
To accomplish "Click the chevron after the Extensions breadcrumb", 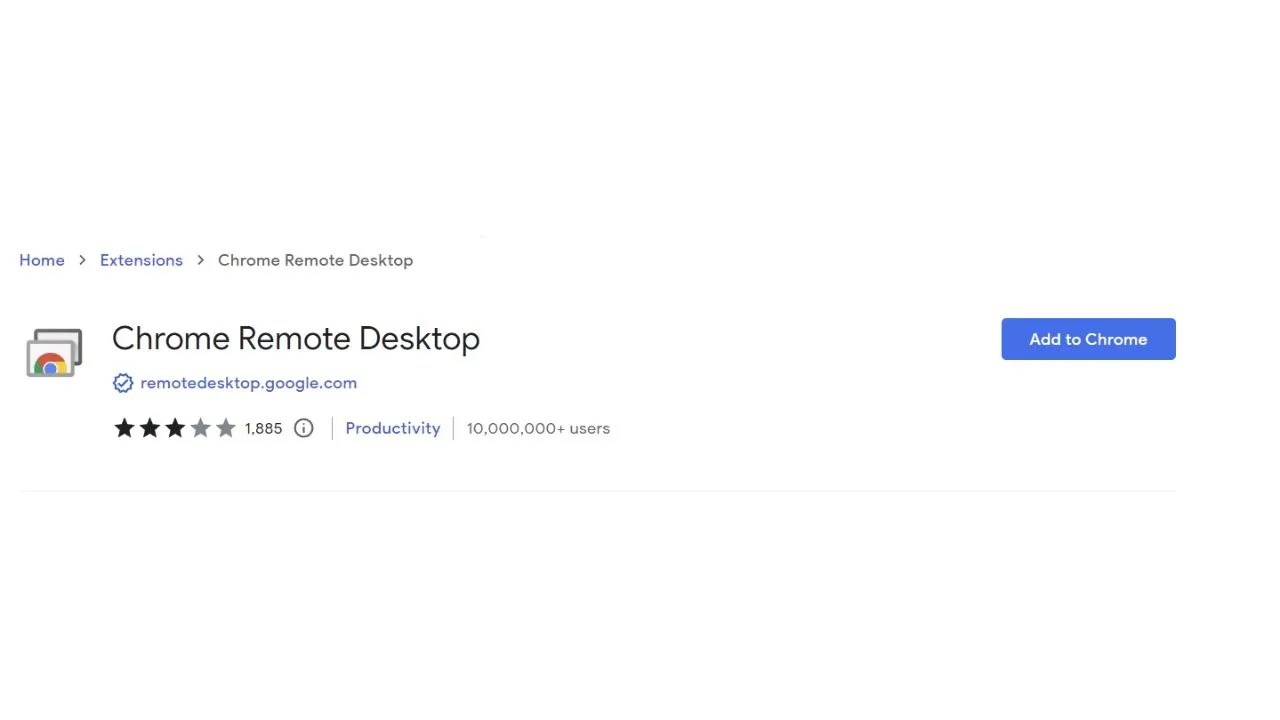I will point(200,260).
